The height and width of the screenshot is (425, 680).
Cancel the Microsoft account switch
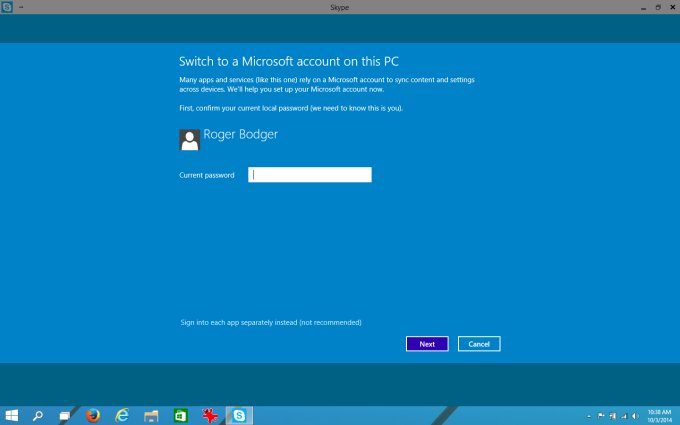(479, 344)
